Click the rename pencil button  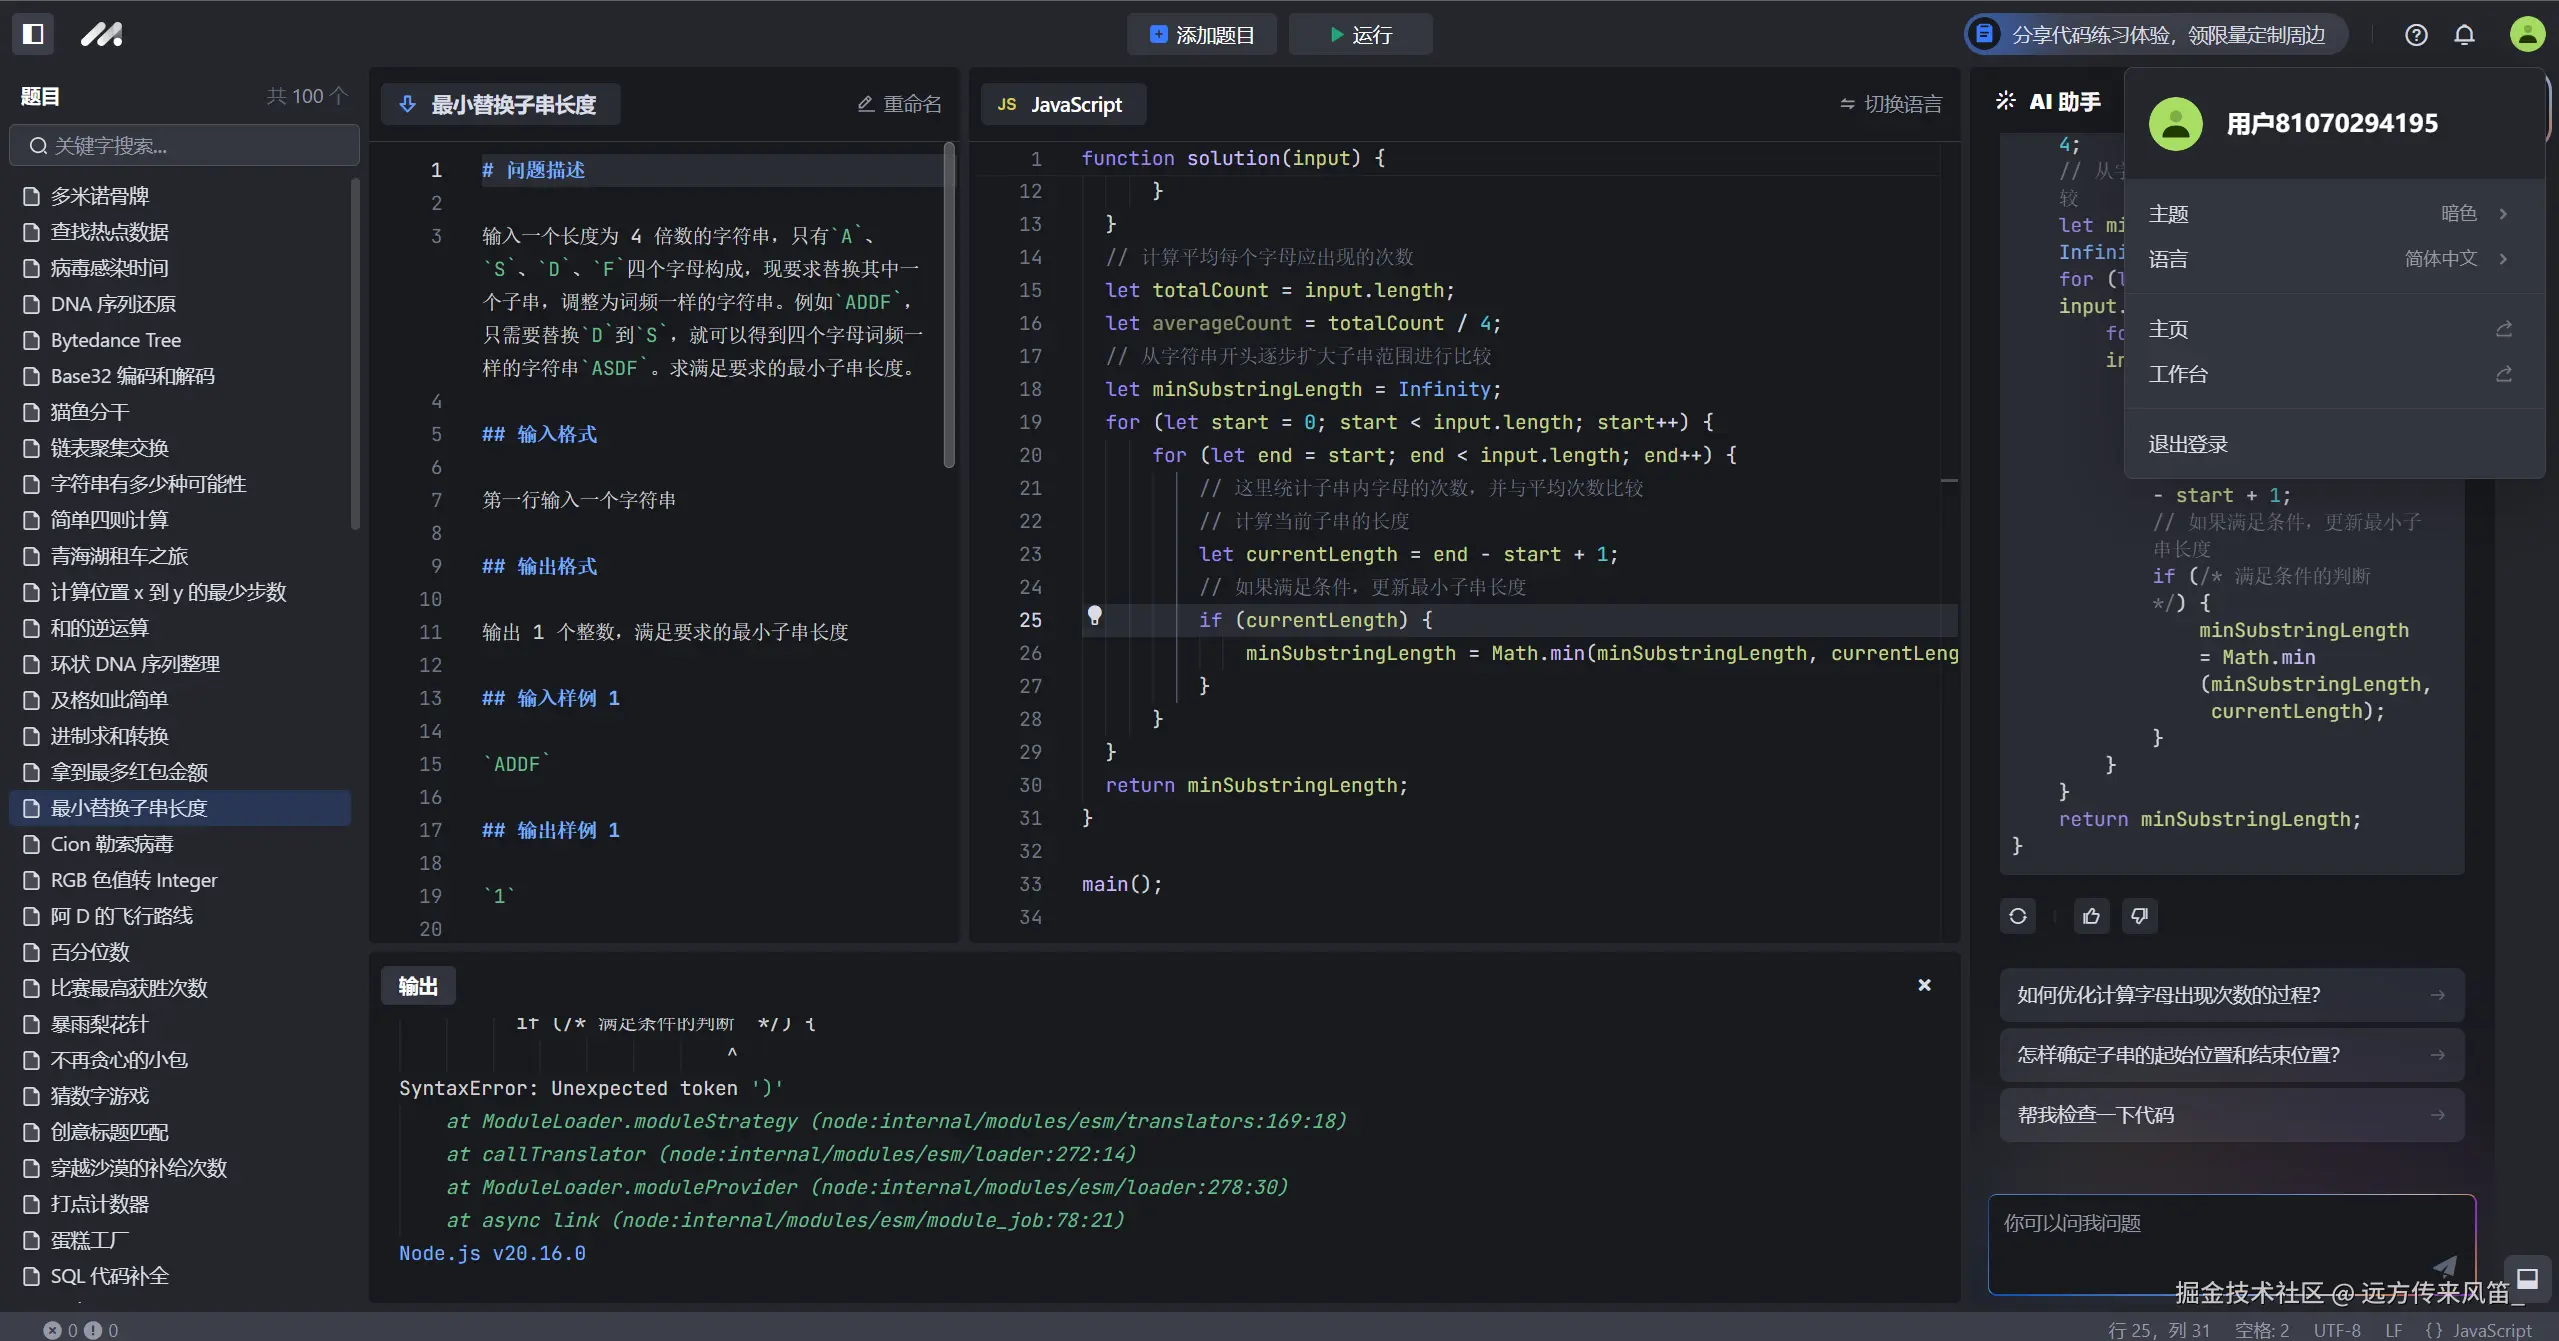point(899,104)
